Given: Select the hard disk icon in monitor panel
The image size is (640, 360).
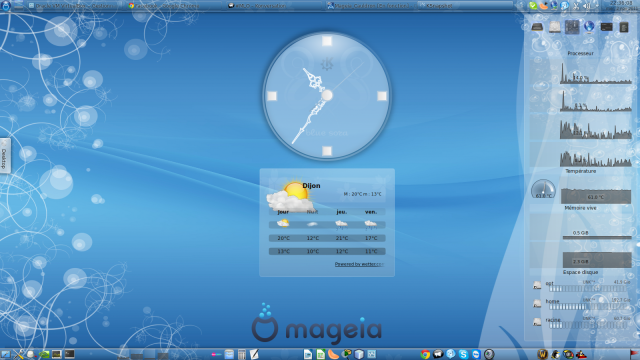Looking at the screenshot, I should click(555, 27).
